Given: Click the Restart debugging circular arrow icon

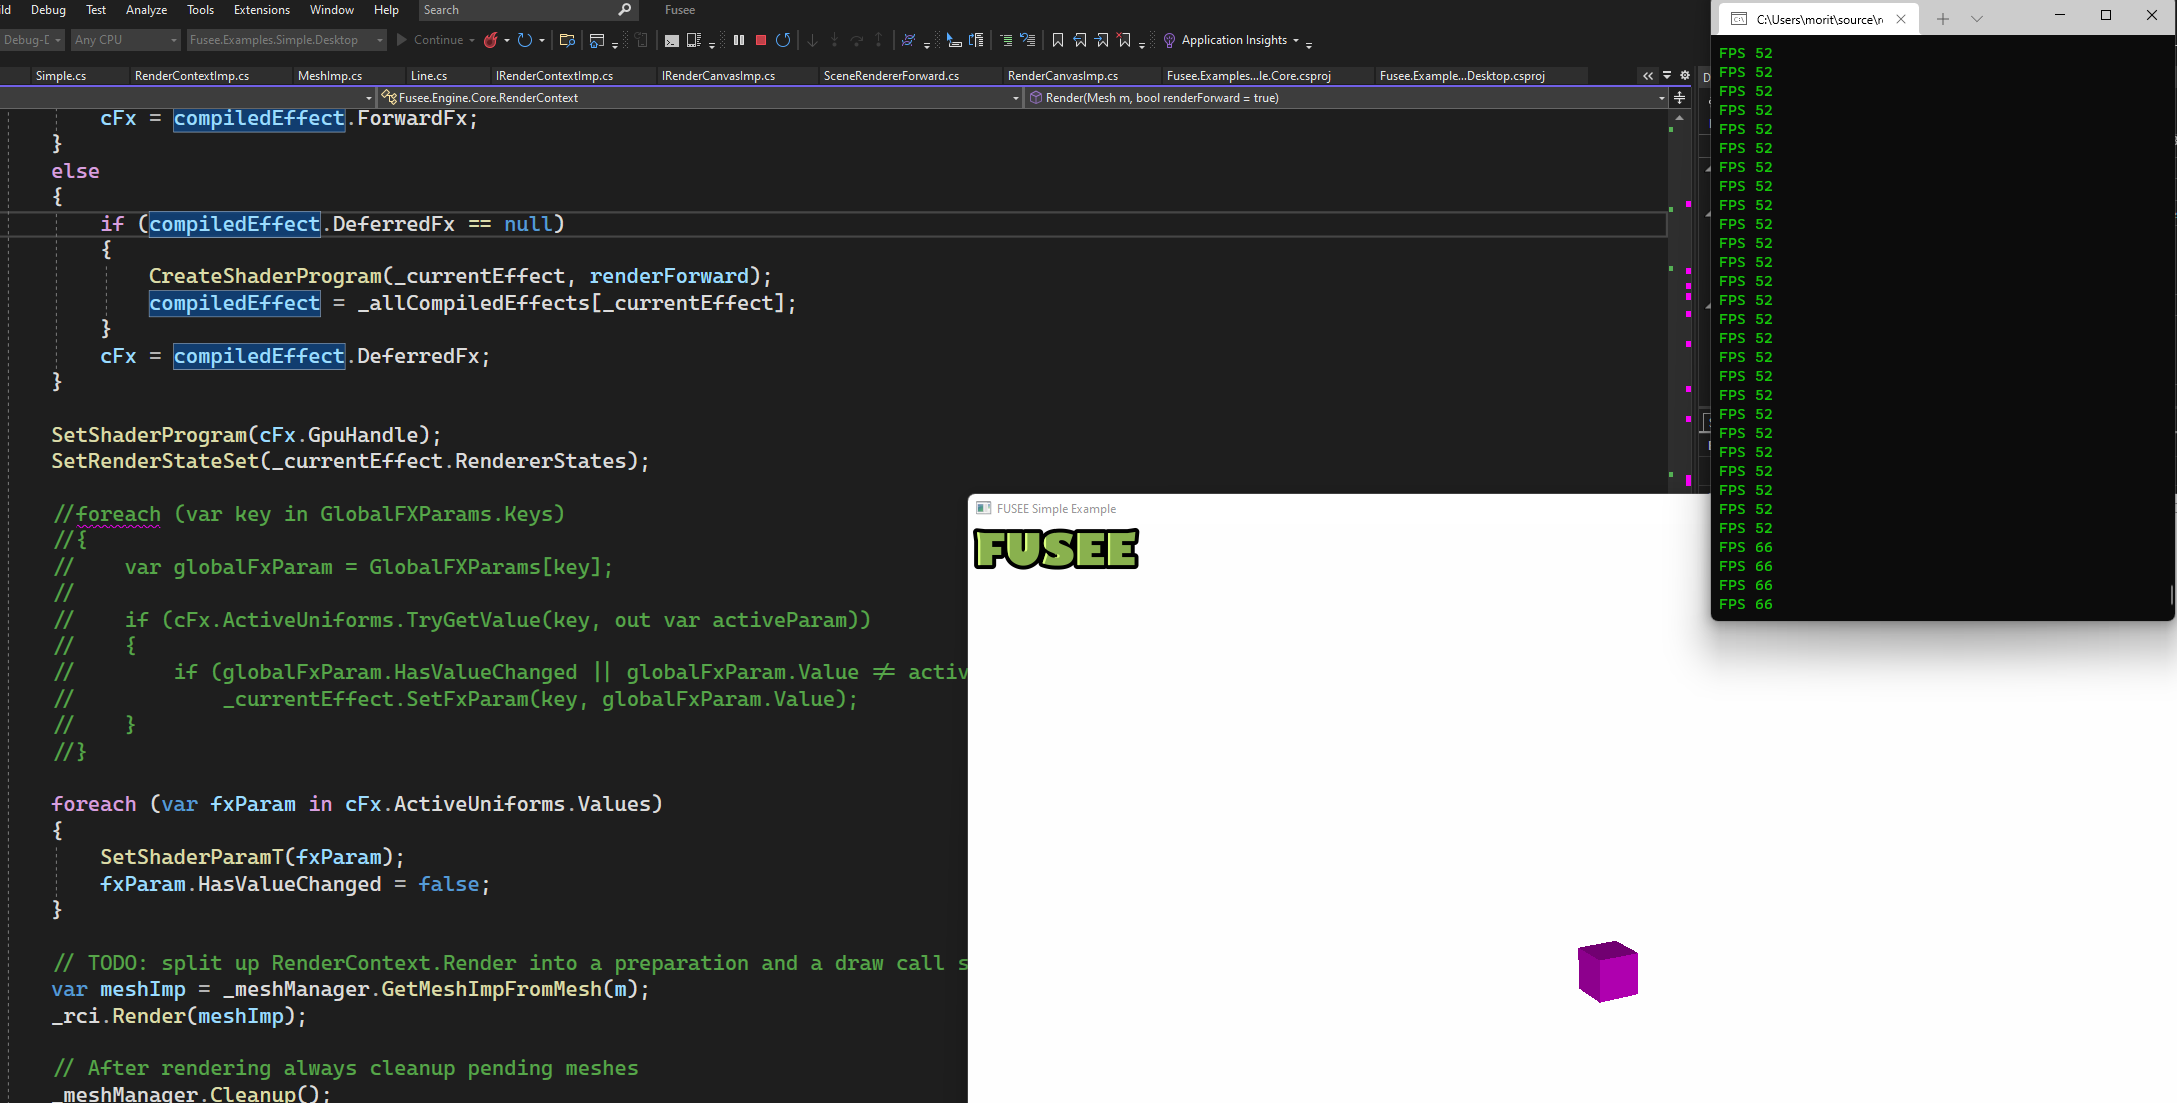Looking at the screenshot, I should coord(783,40).
